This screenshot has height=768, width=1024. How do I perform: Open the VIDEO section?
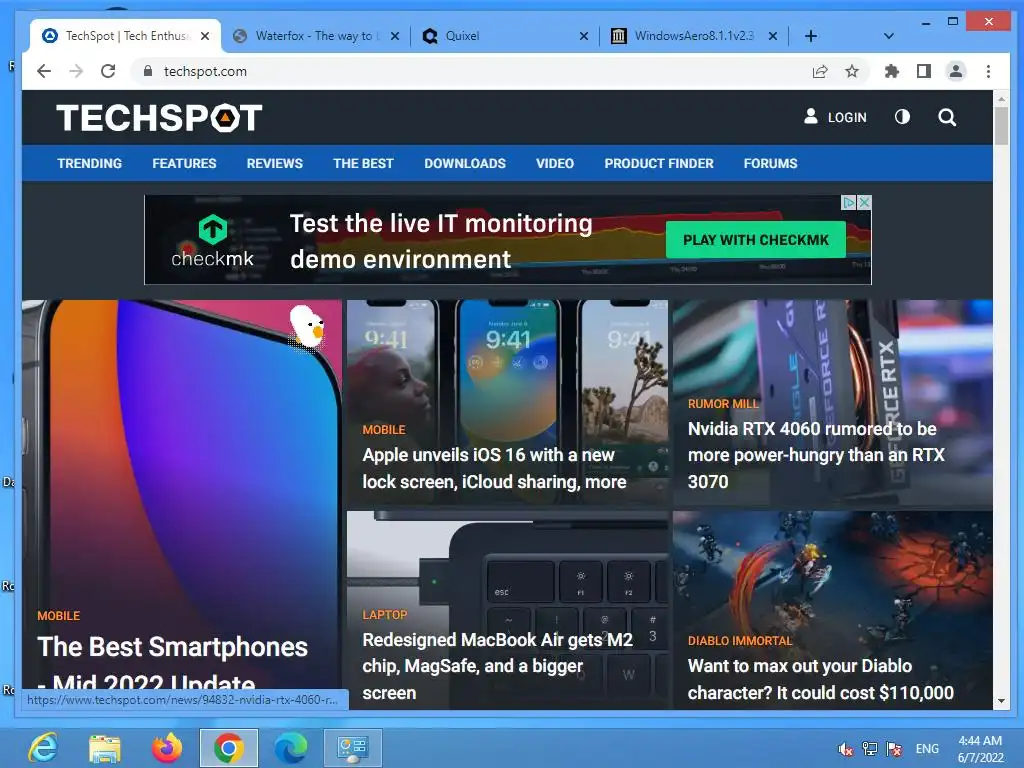tap(555, 163)
